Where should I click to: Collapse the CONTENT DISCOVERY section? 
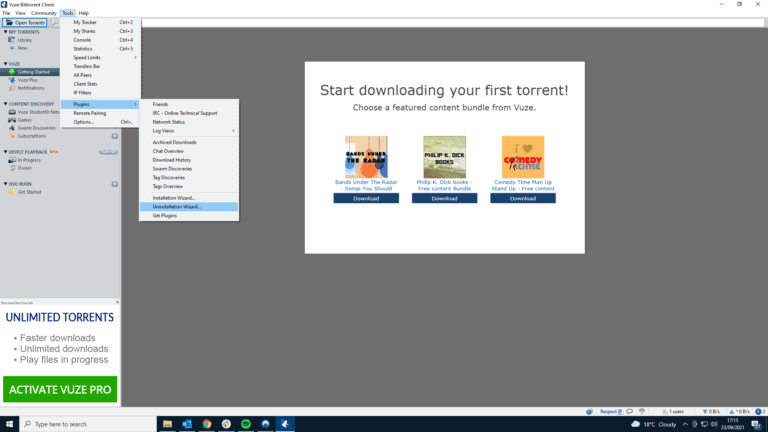tap(4, 103)
